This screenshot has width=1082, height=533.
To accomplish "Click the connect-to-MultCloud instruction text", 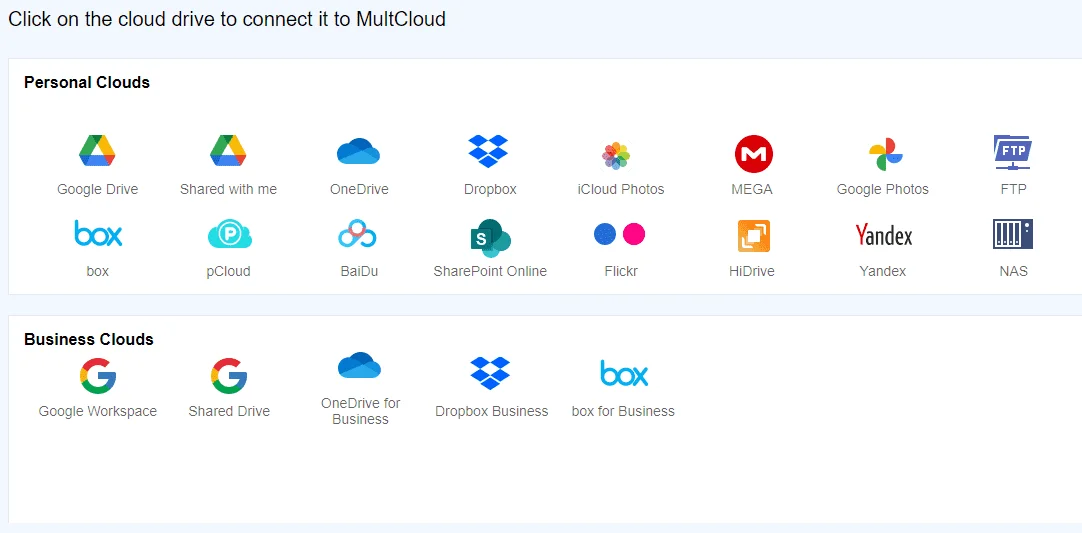I will (x=227, y=19).
